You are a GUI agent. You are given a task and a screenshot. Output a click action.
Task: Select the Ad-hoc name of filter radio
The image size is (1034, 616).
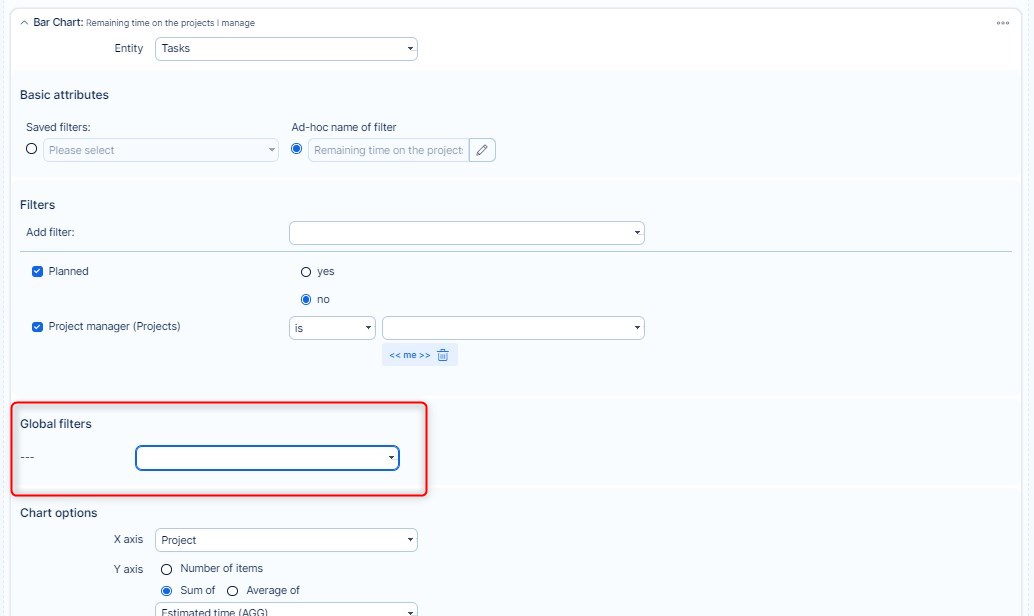[x=296, y=149]
